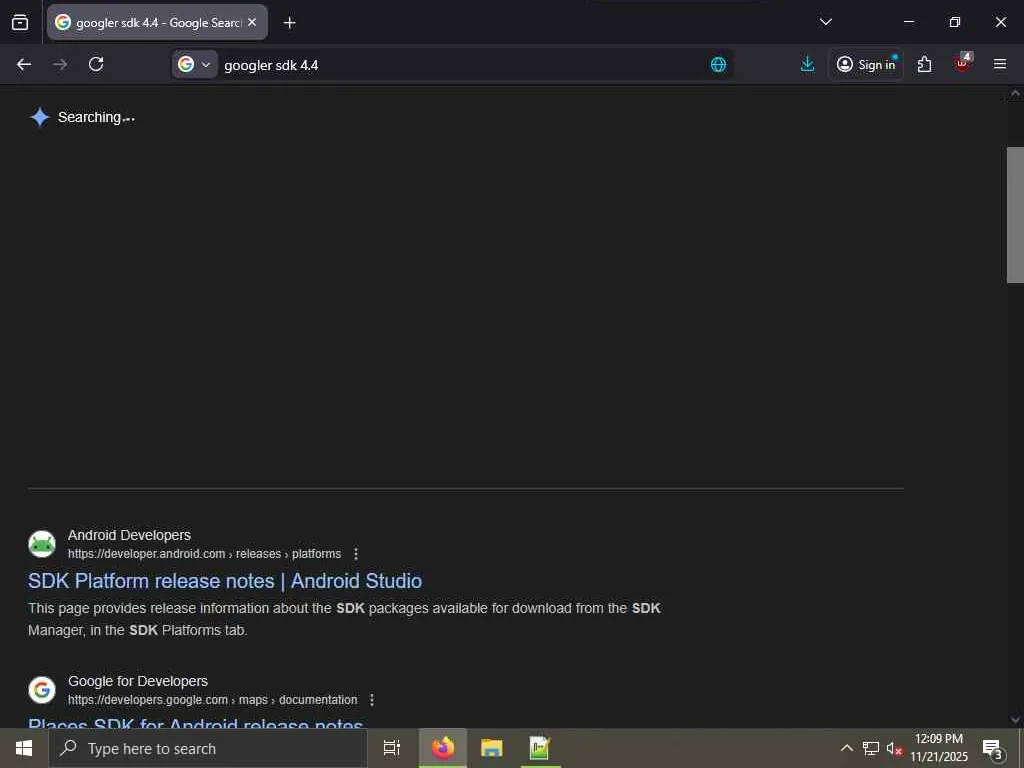Click the Firefox taskbar icon
The image size is (1024, 768).
point(443,748)
